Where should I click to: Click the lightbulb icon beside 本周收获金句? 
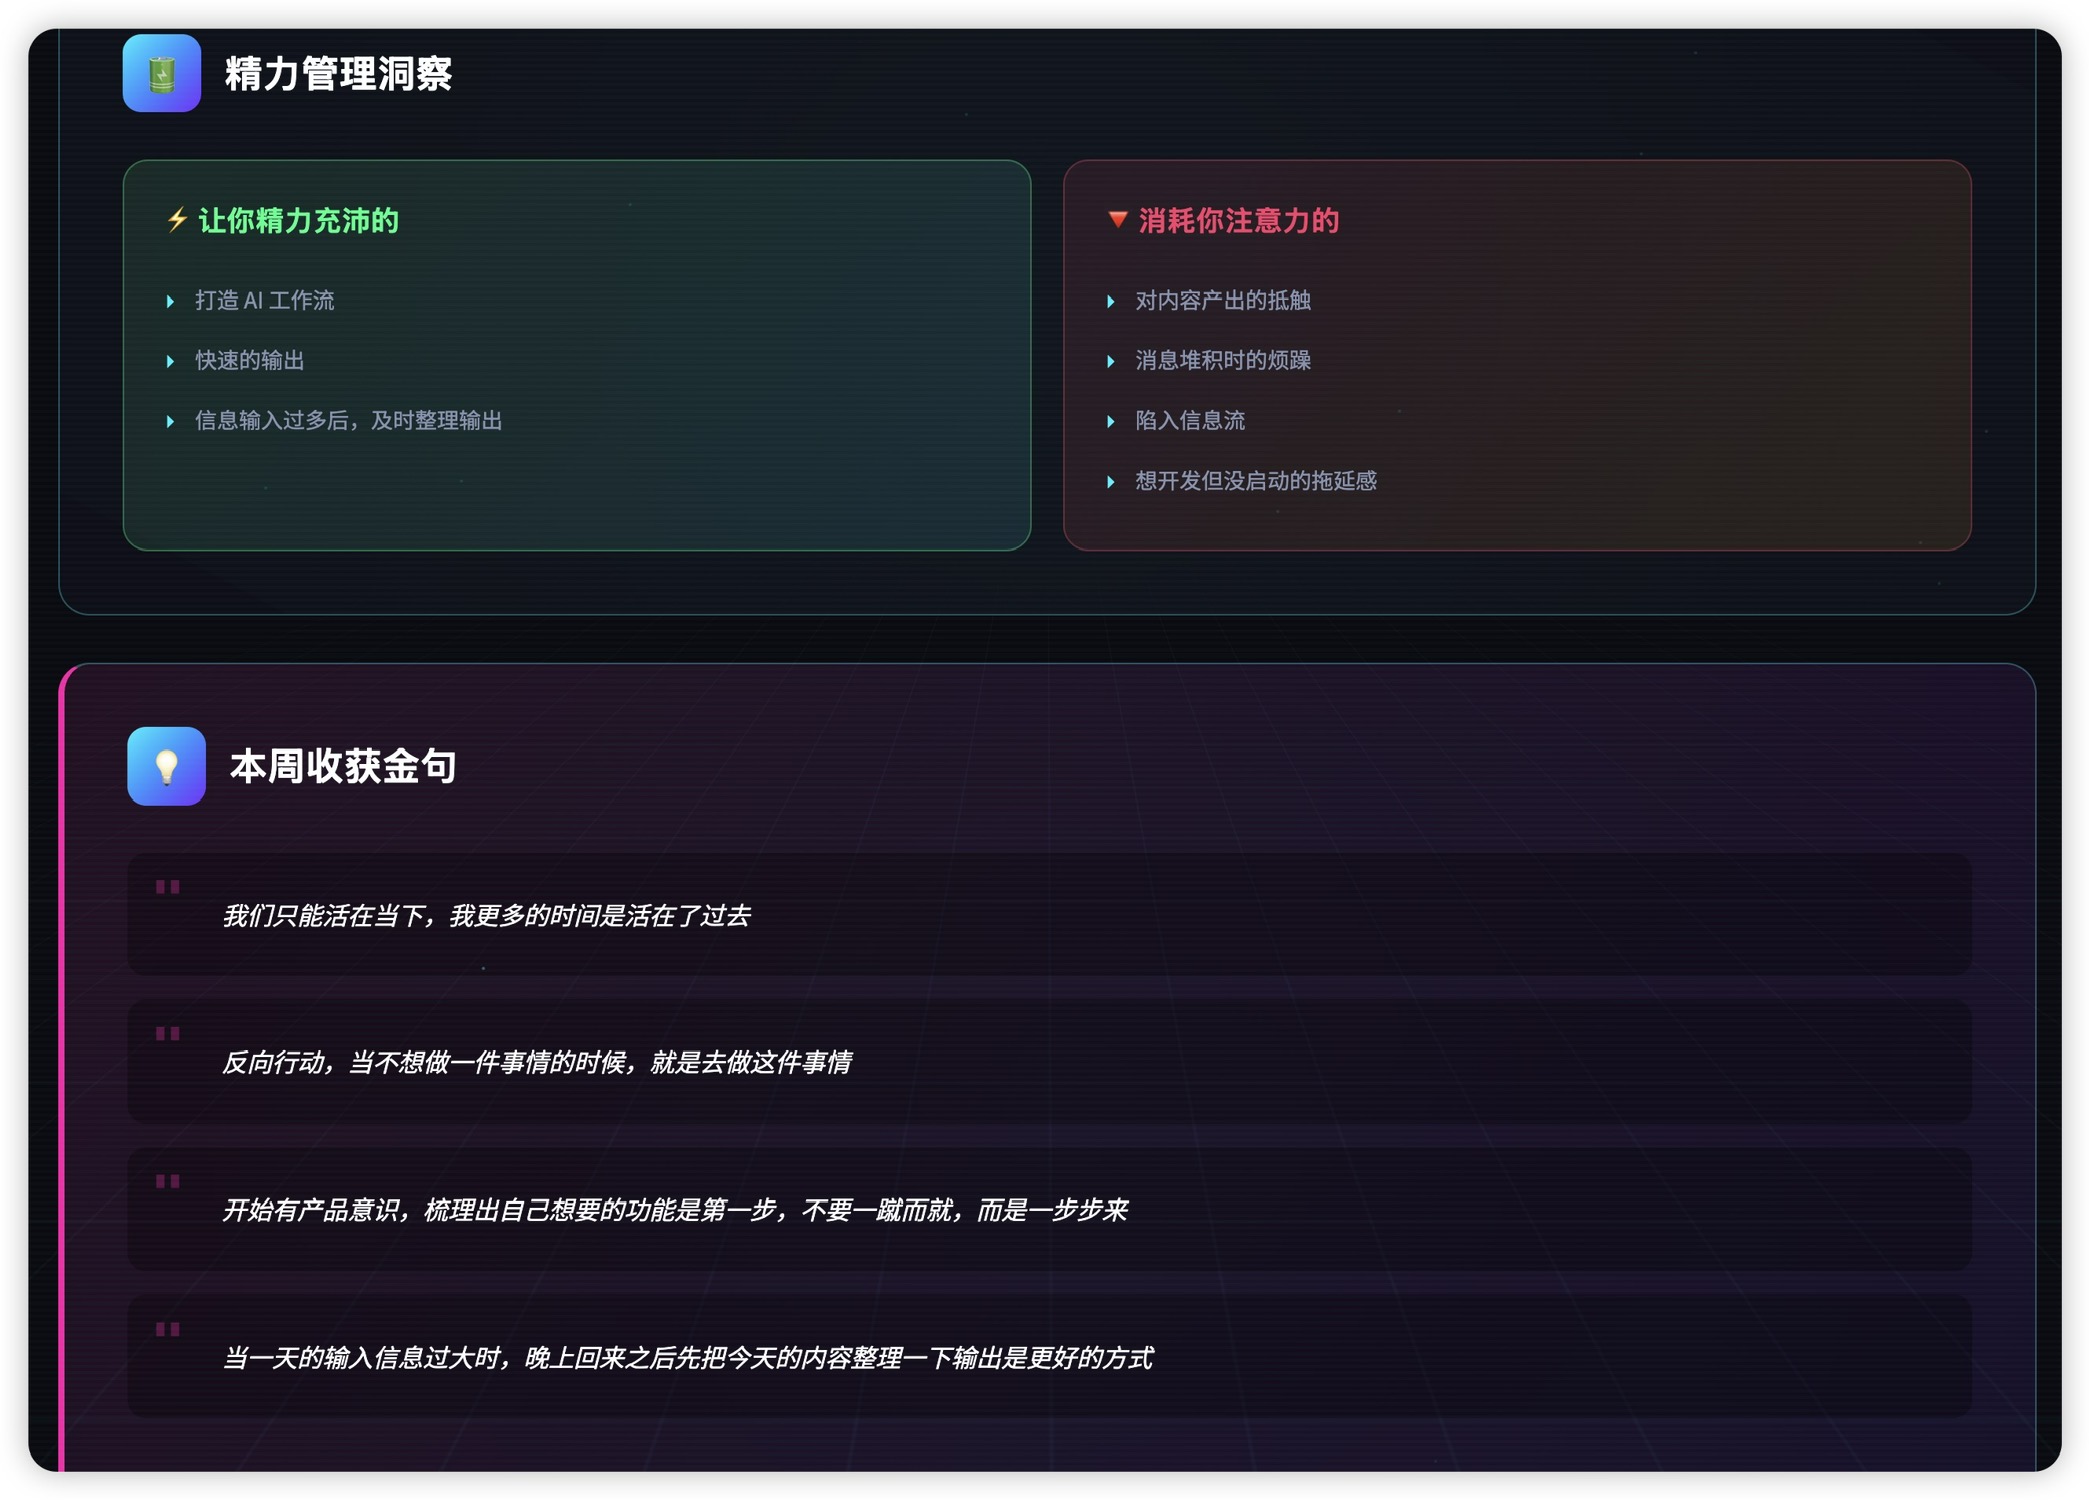[166, 766]
